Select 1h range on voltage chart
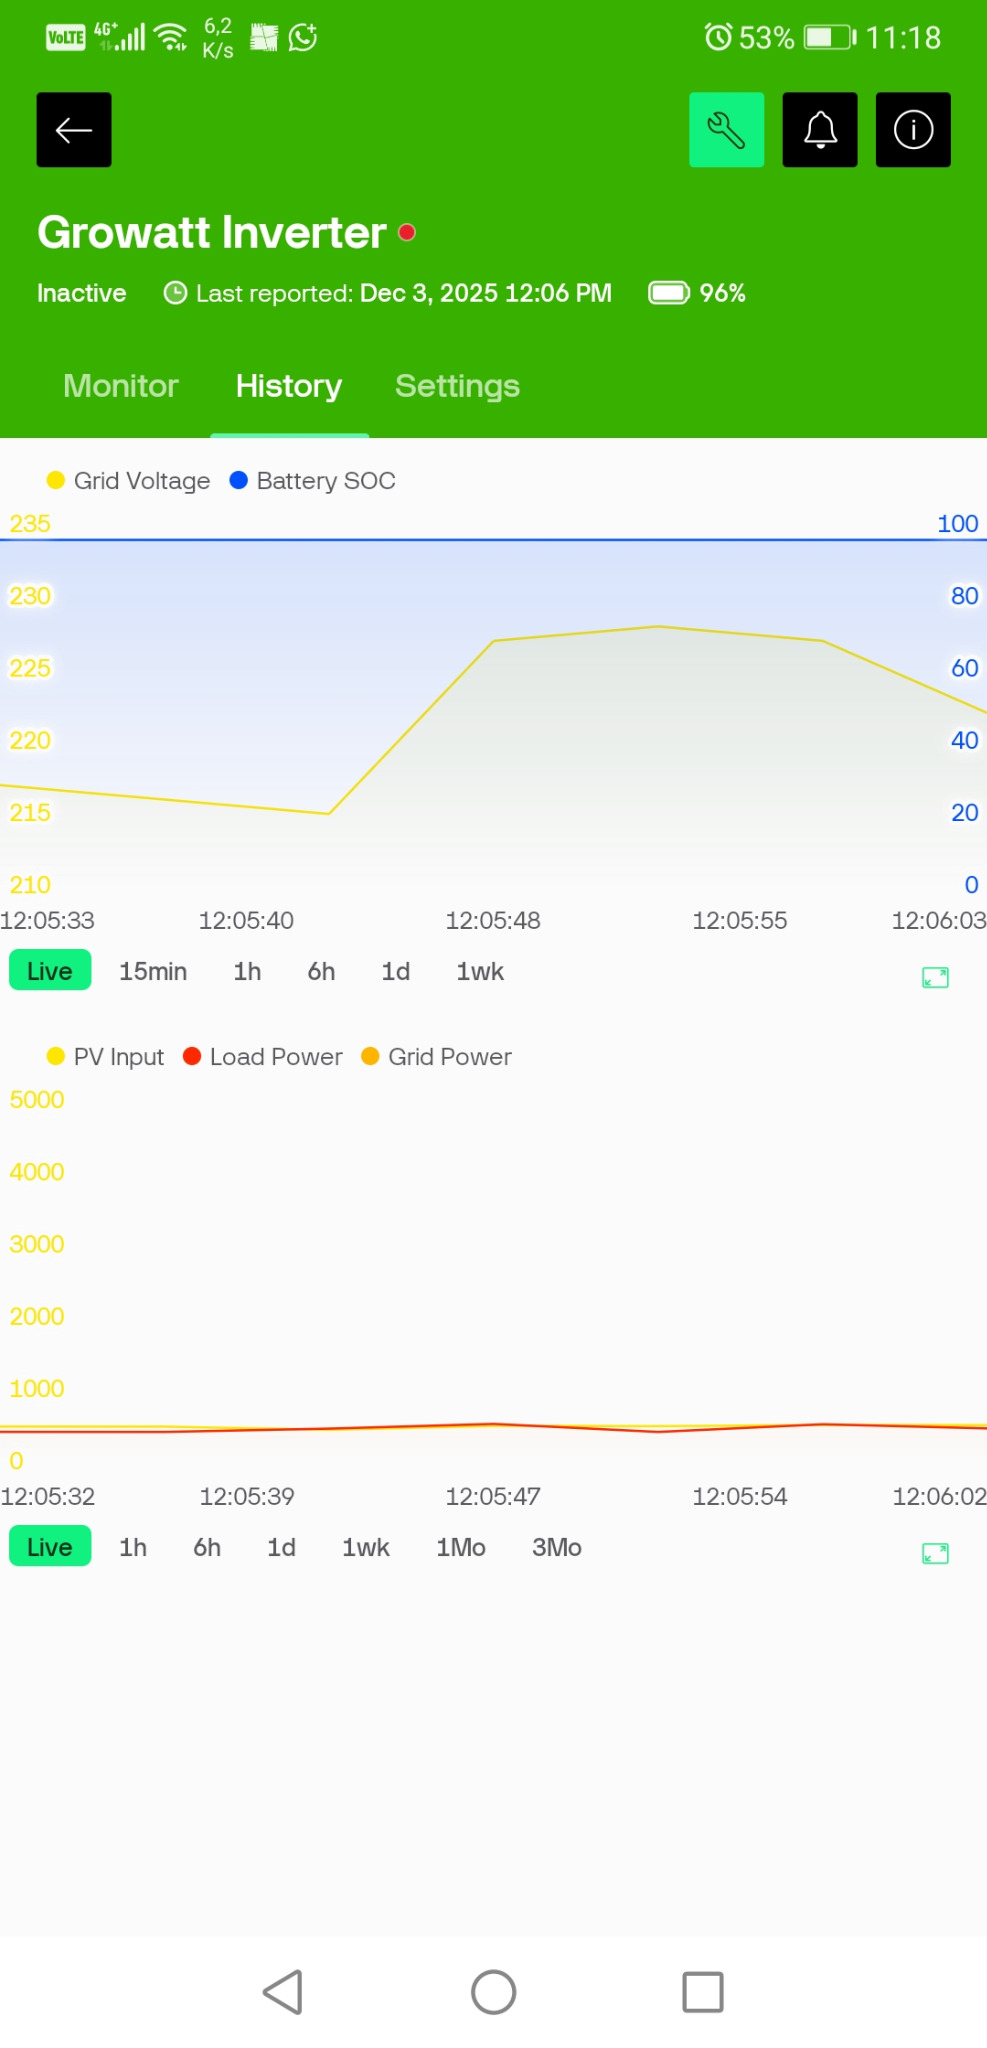The height and width of the screenshot is (2048, 987). pyautogui.click(x=247, y=971)
